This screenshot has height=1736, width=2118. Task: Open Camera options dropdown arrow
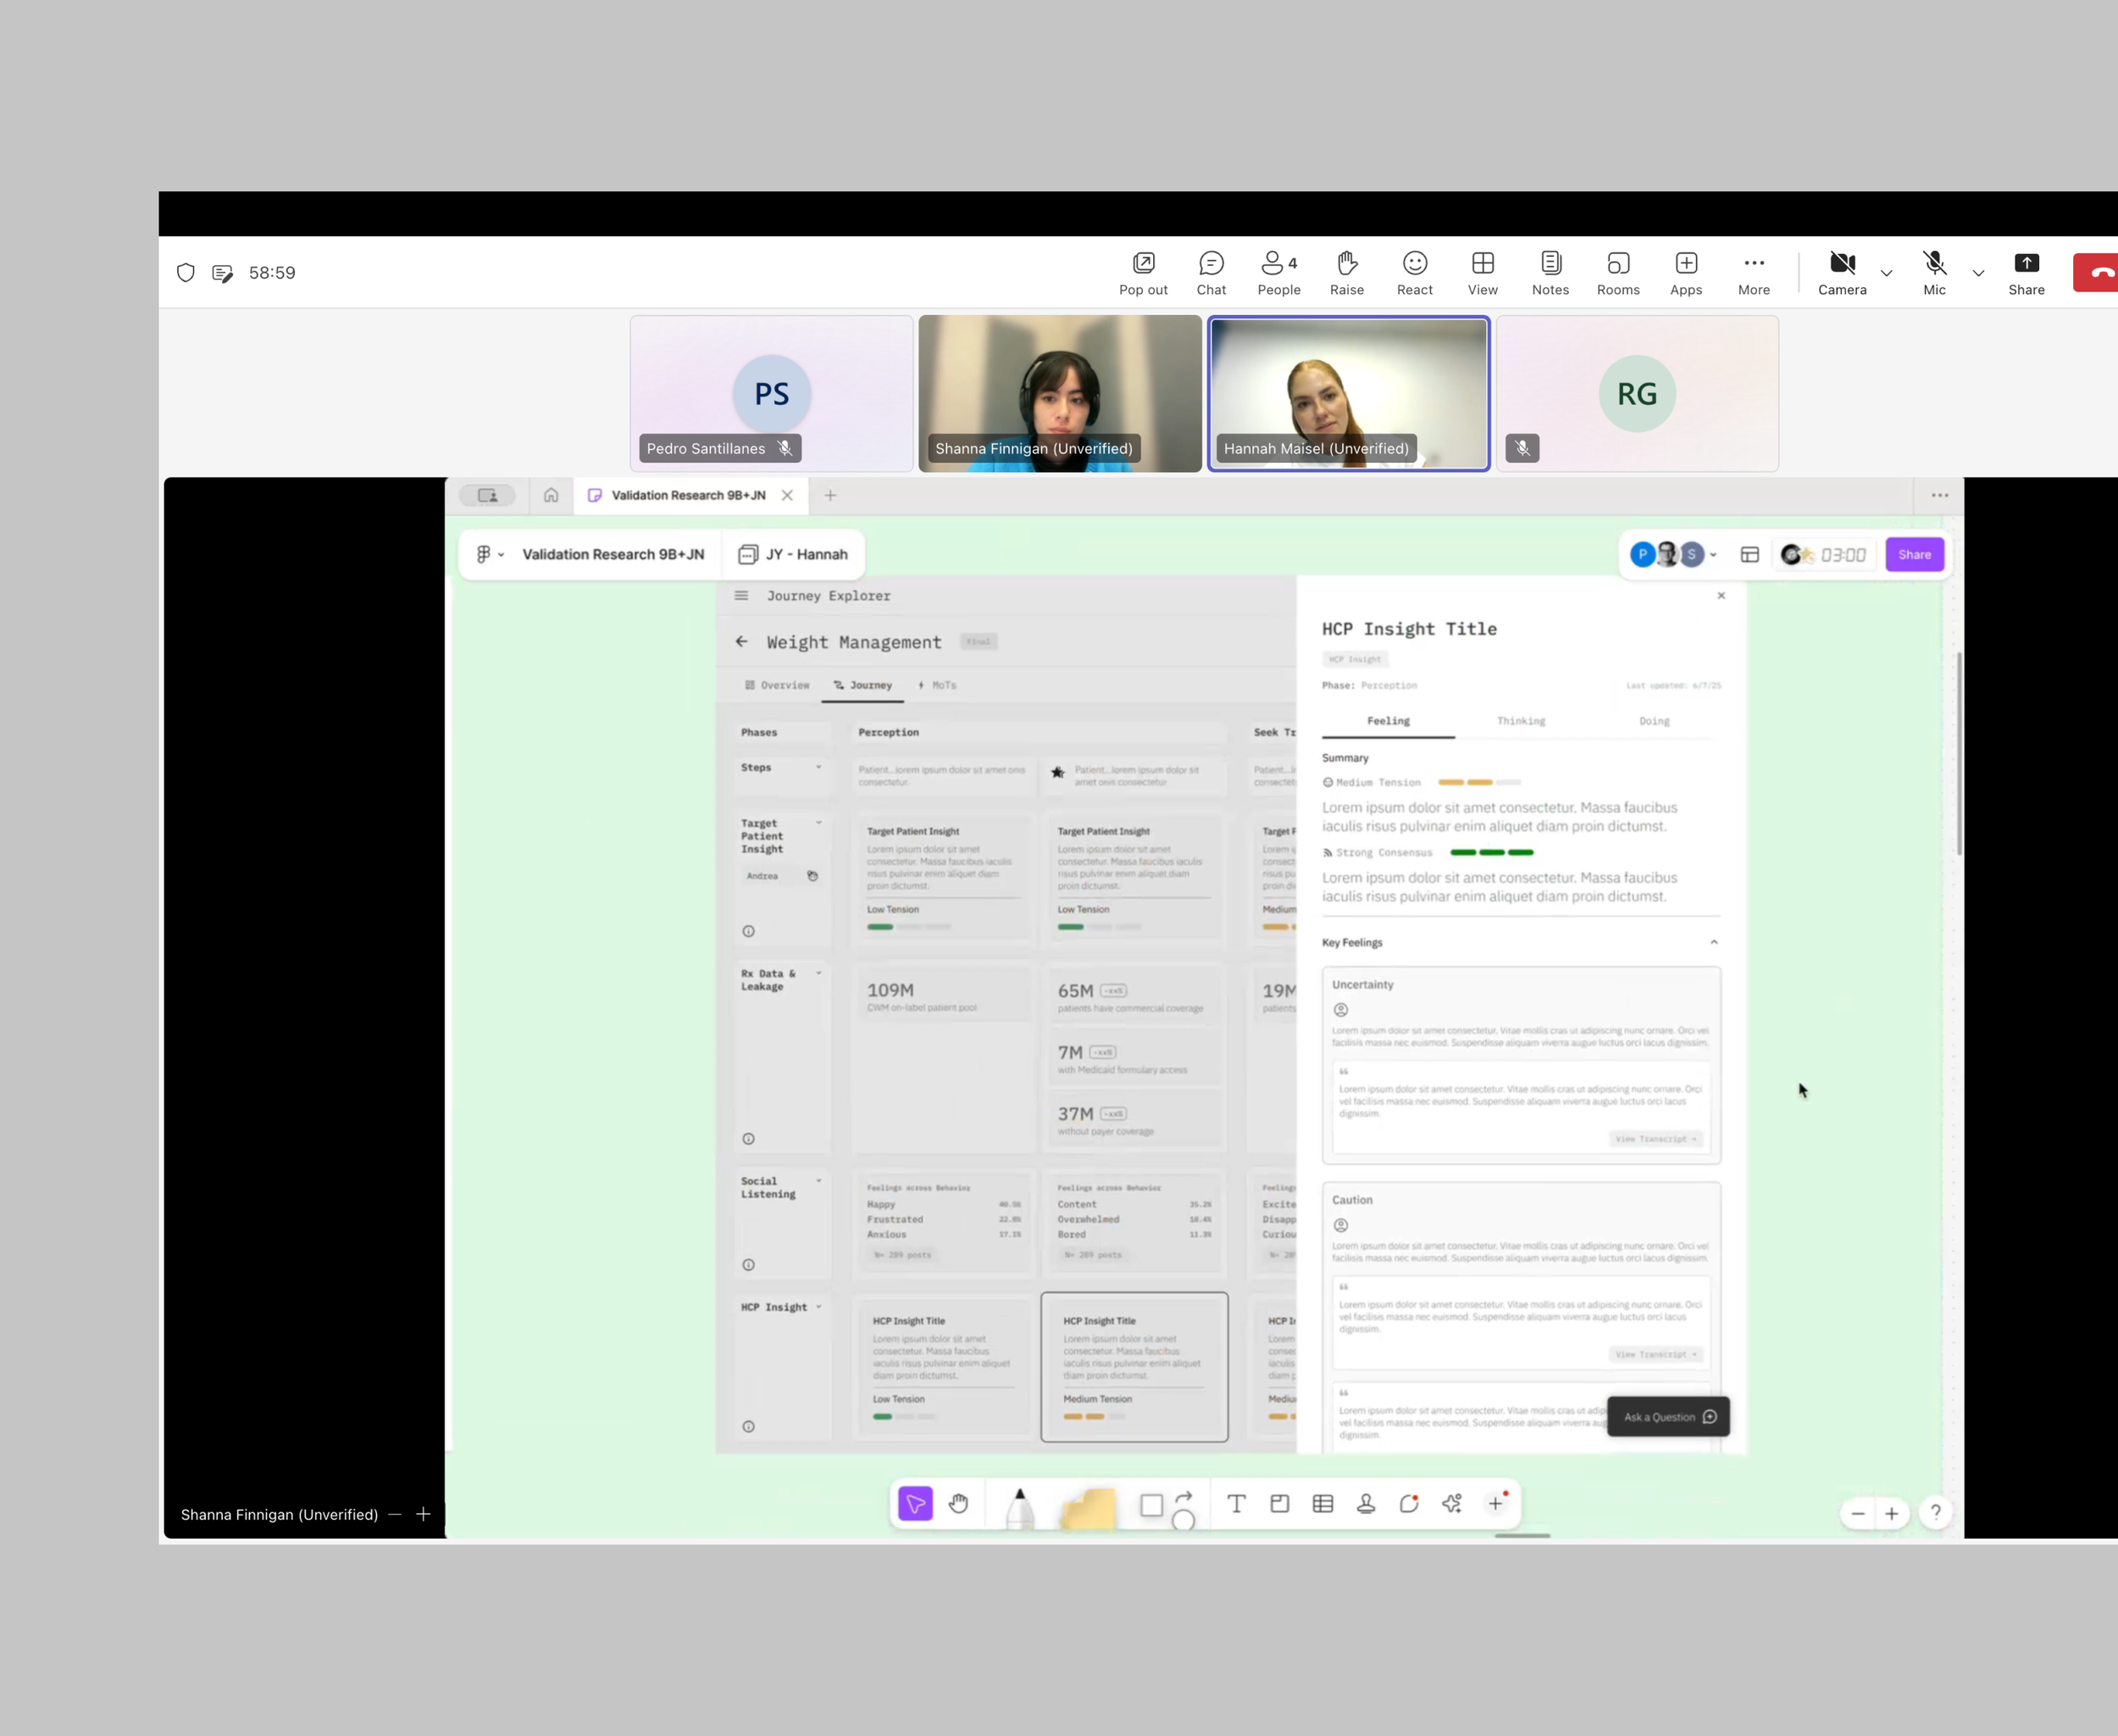click(x=1885, y=273)
